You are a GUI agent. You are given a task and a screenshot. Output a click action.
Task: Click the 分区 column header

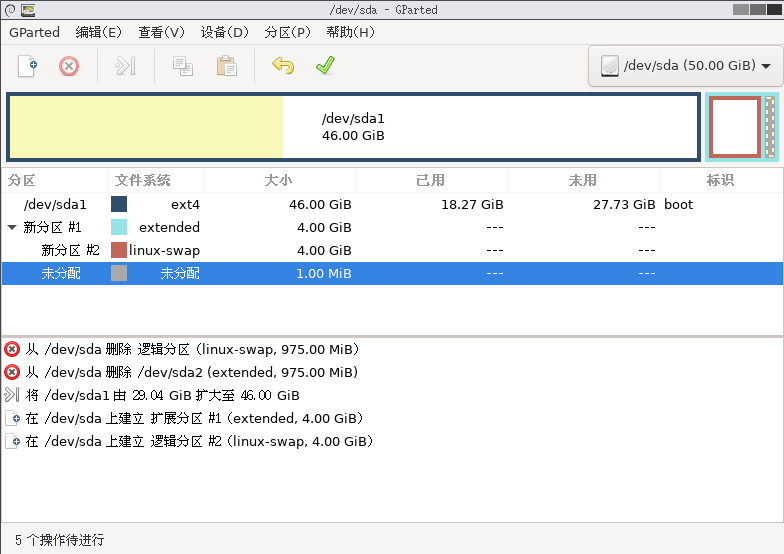point(55,180)
